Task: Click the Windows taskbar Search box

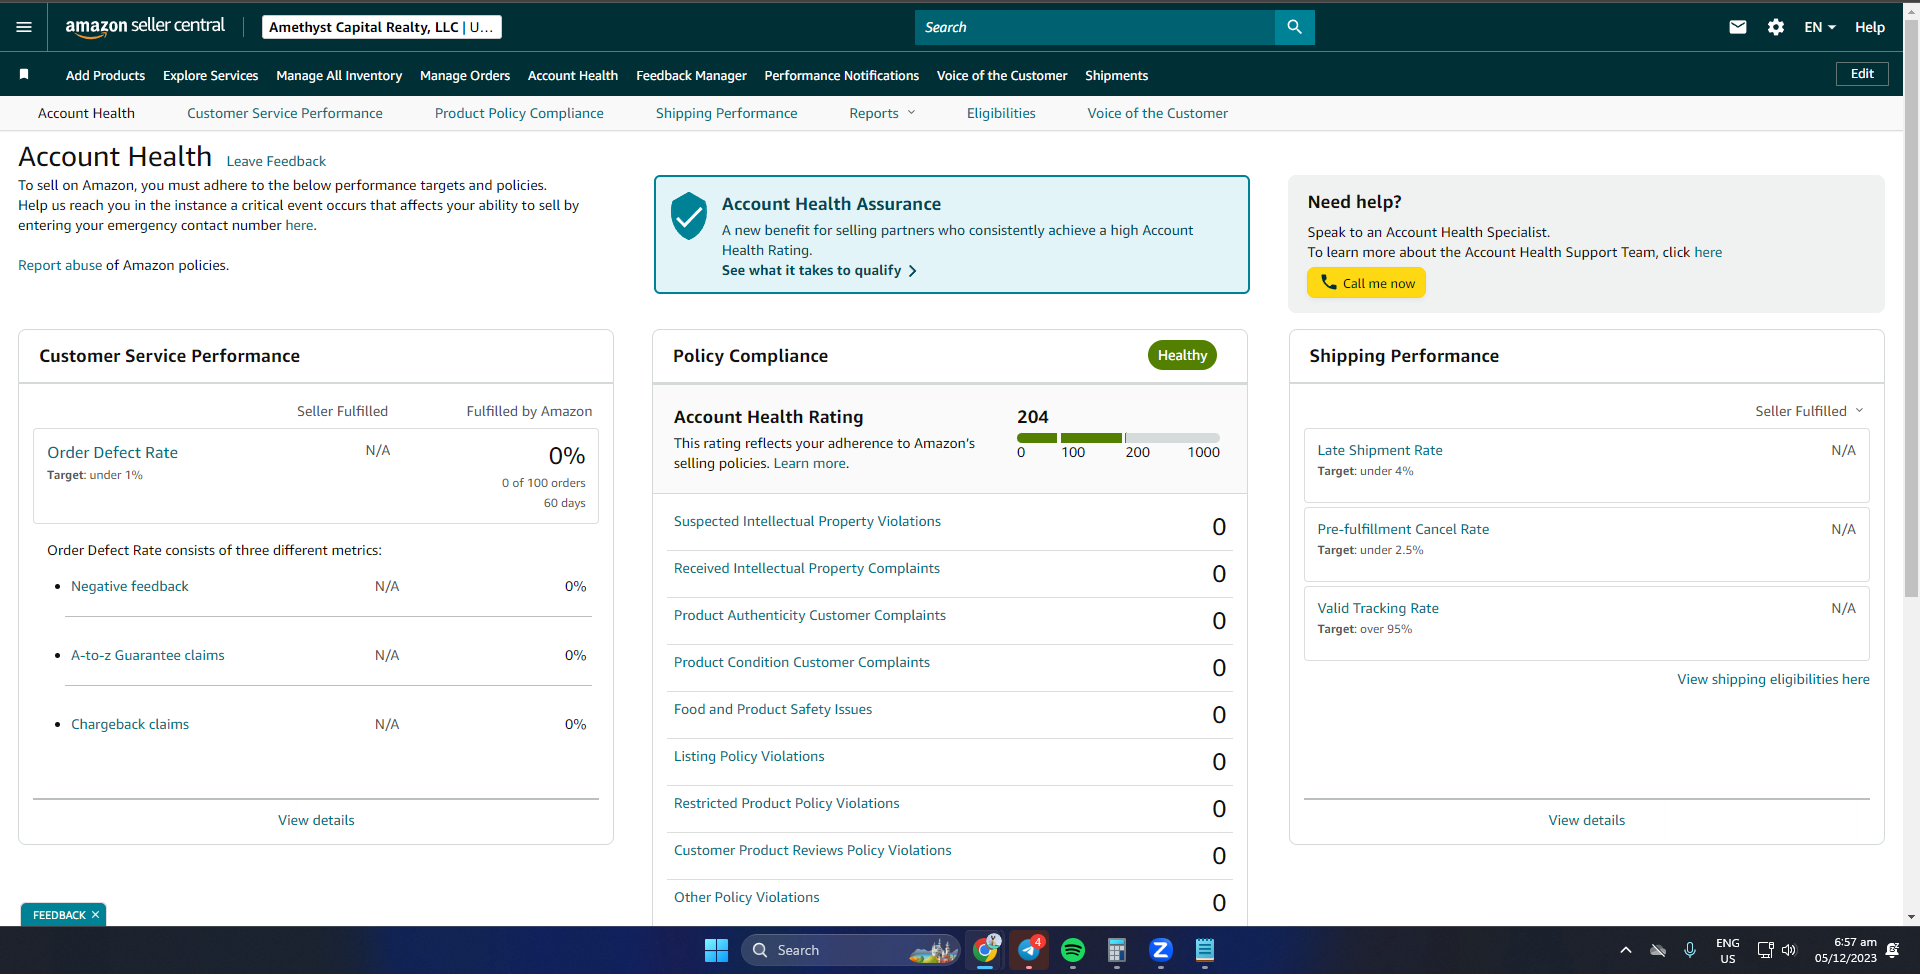Action: tap(850, 950)
